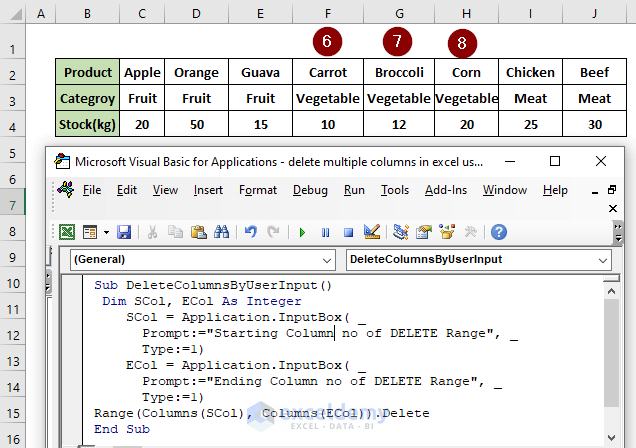Screen dimensions: 636x448
Task: Restore the inner code window
Action: point(612,190)
